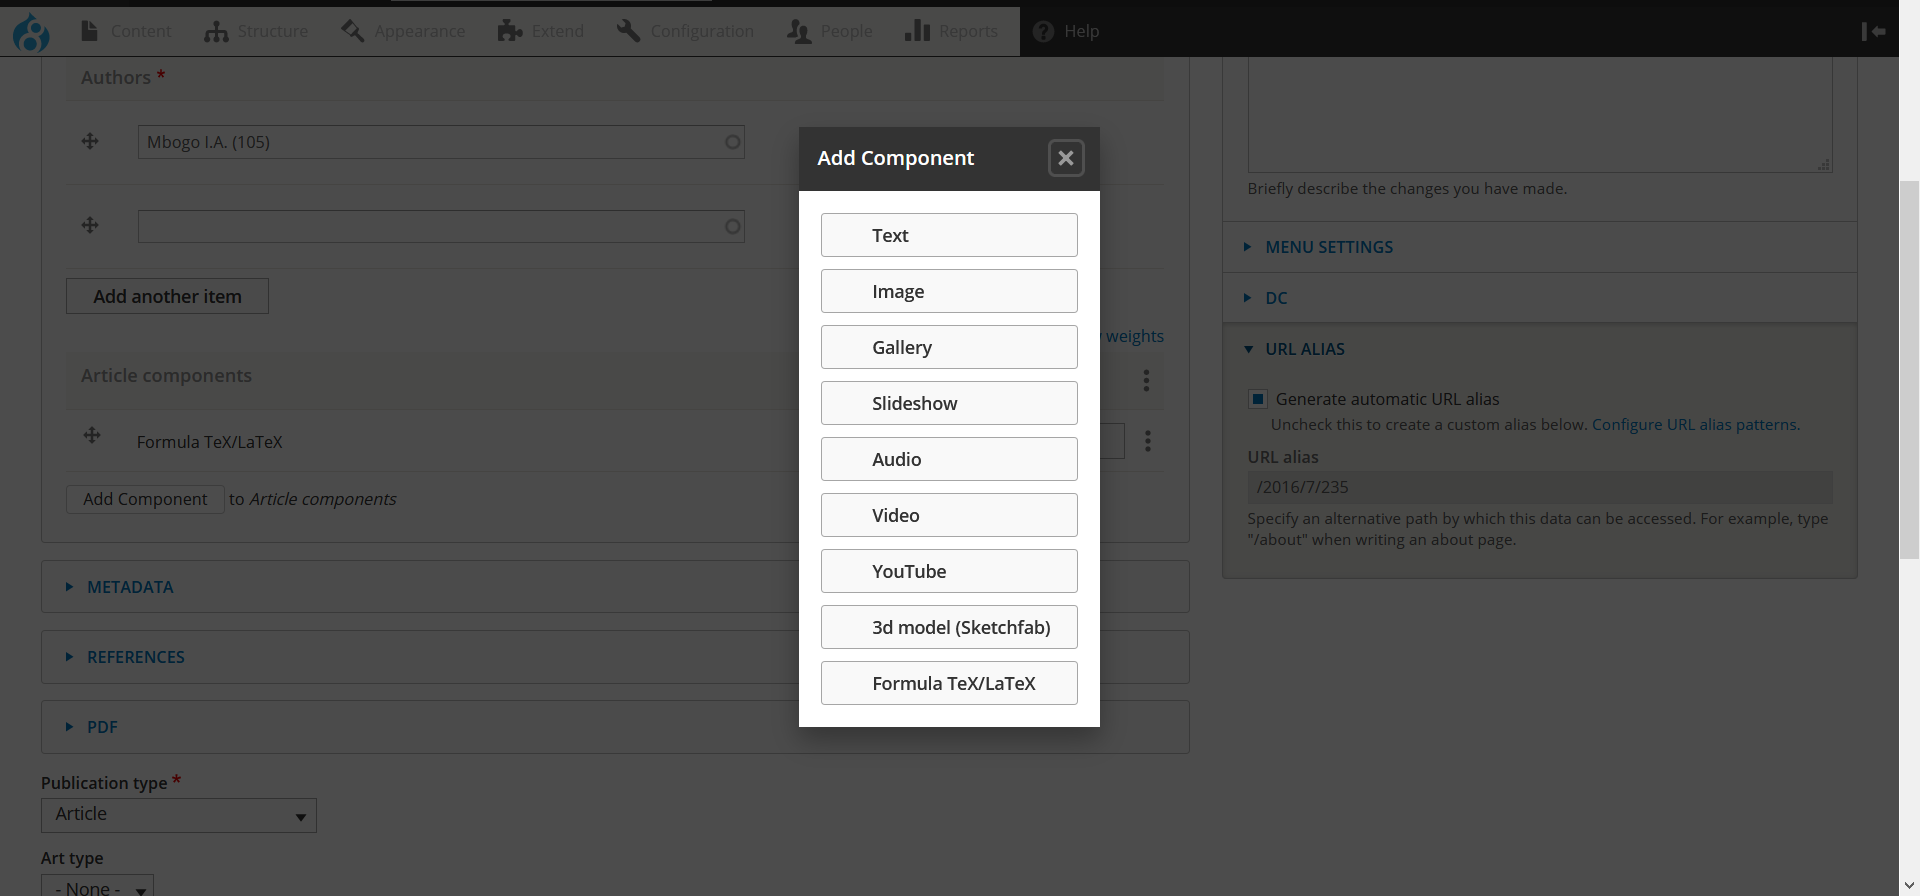The image size is (1920, 896).
Task: Open the three-dot menu in Article components header
Action: pyautogui.click(x=1146, y=380)
